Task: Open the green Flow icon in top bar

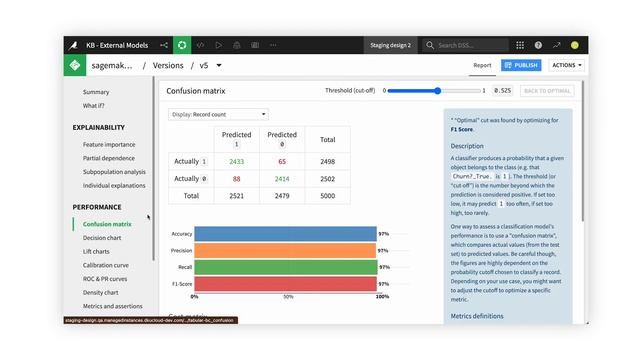Action: 182,45
